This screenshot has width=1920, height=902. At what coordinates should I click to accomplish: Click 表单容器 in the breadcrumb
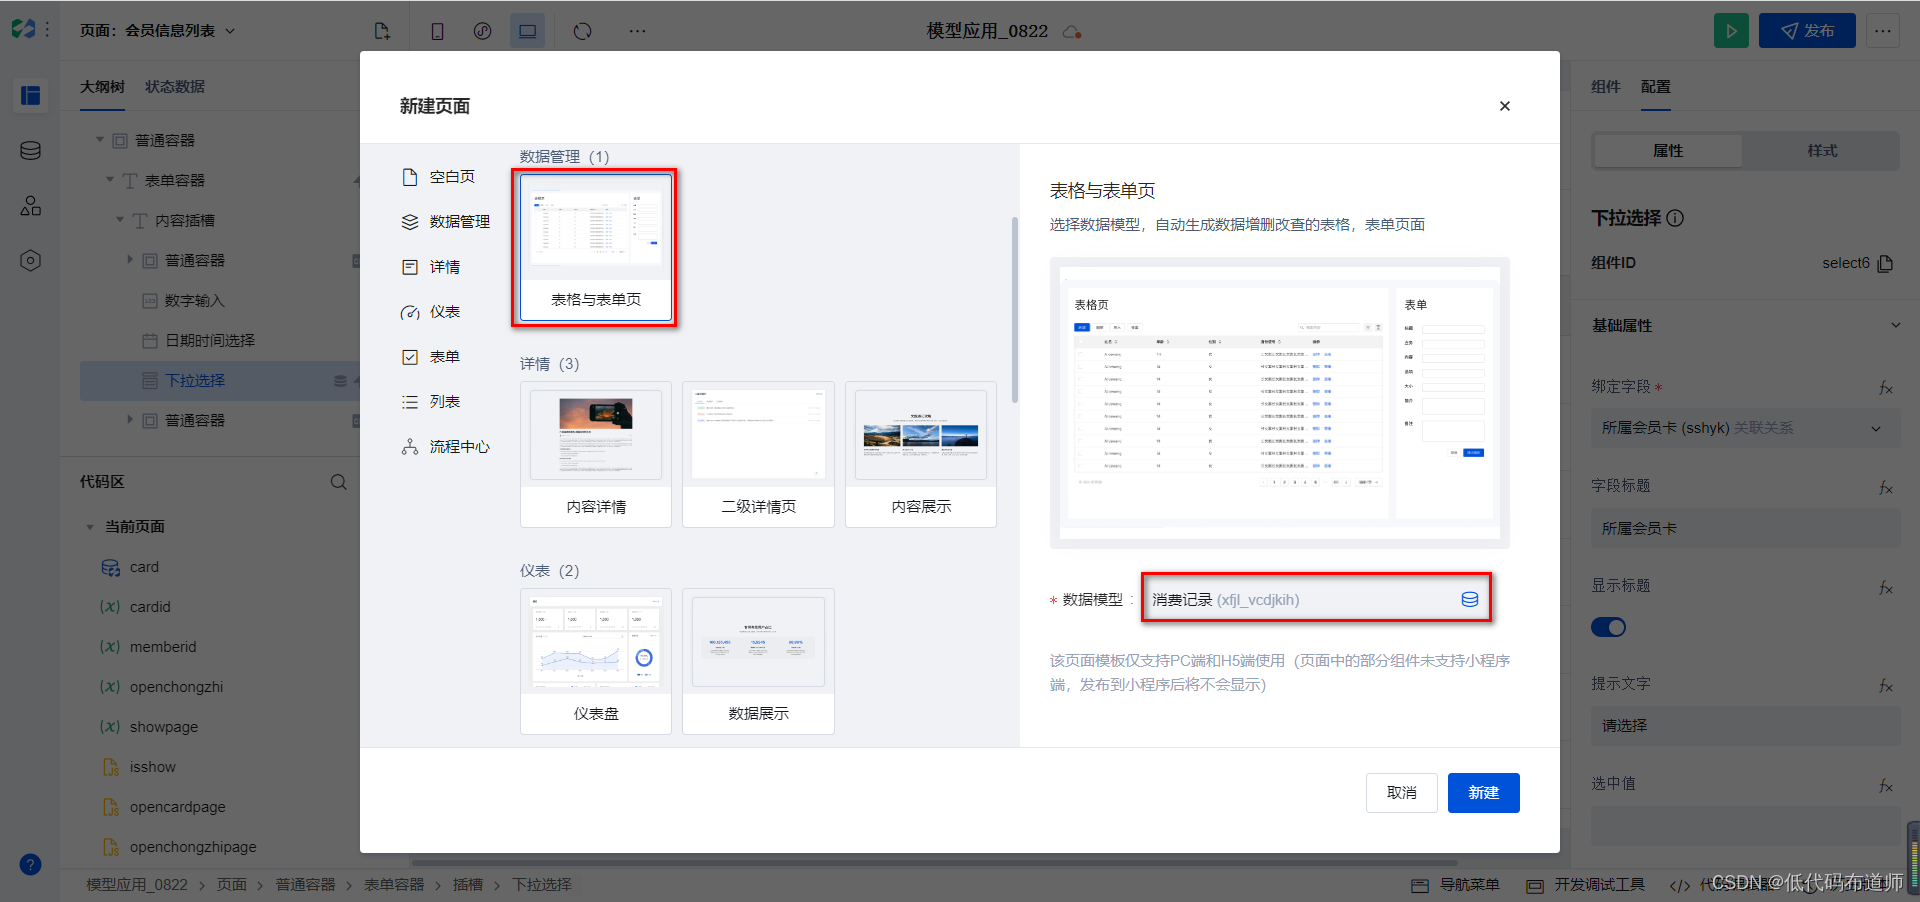pyautogui.click(x=394, y=885)
